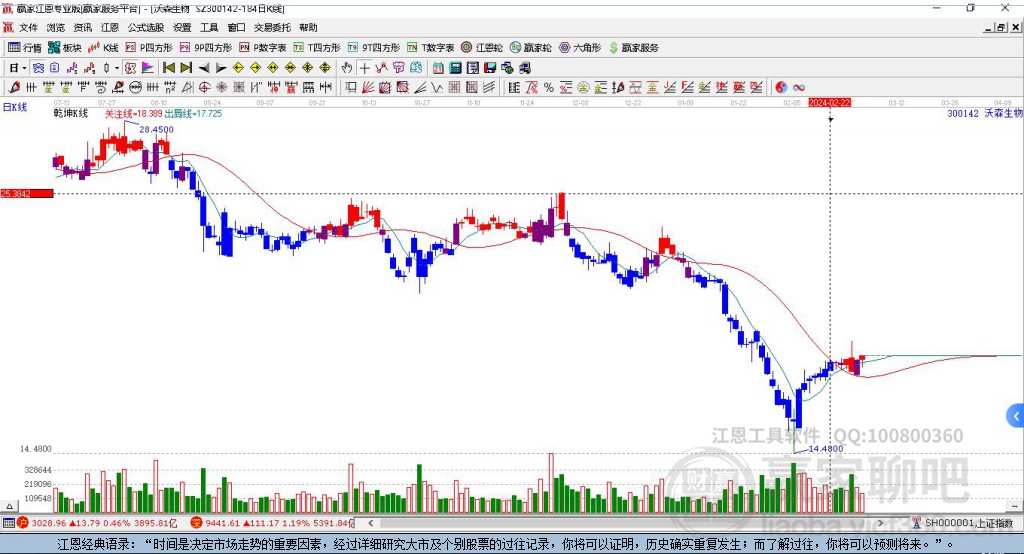Viewport: 1024px width, 554px height.
Task: Open the 行情 market quotes view
Action: point(24,48)
